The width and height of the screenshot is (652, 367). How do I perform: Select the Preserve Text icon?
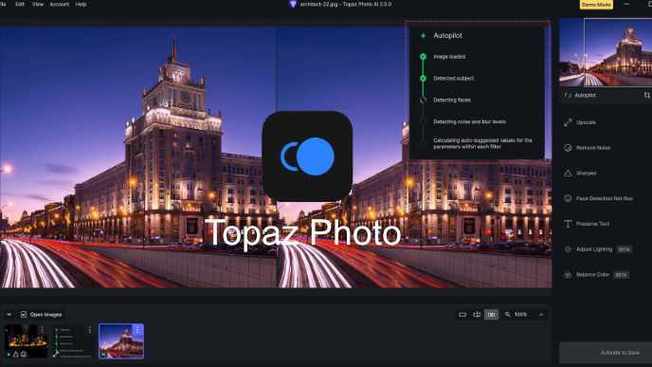[568, 224]
